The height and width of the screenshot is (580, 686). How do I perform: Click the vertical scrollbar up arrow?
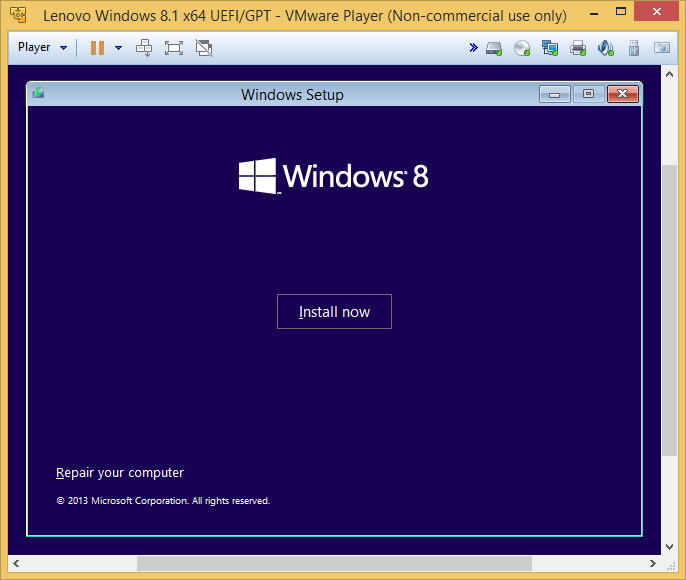[x=669, y=74]
